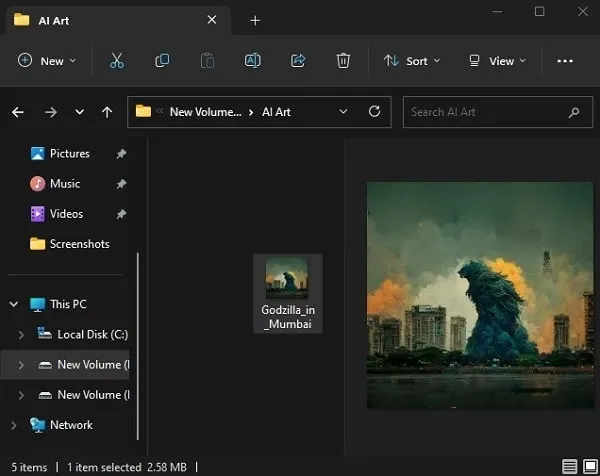Click the Paste clipboard icon

point(207,60)
